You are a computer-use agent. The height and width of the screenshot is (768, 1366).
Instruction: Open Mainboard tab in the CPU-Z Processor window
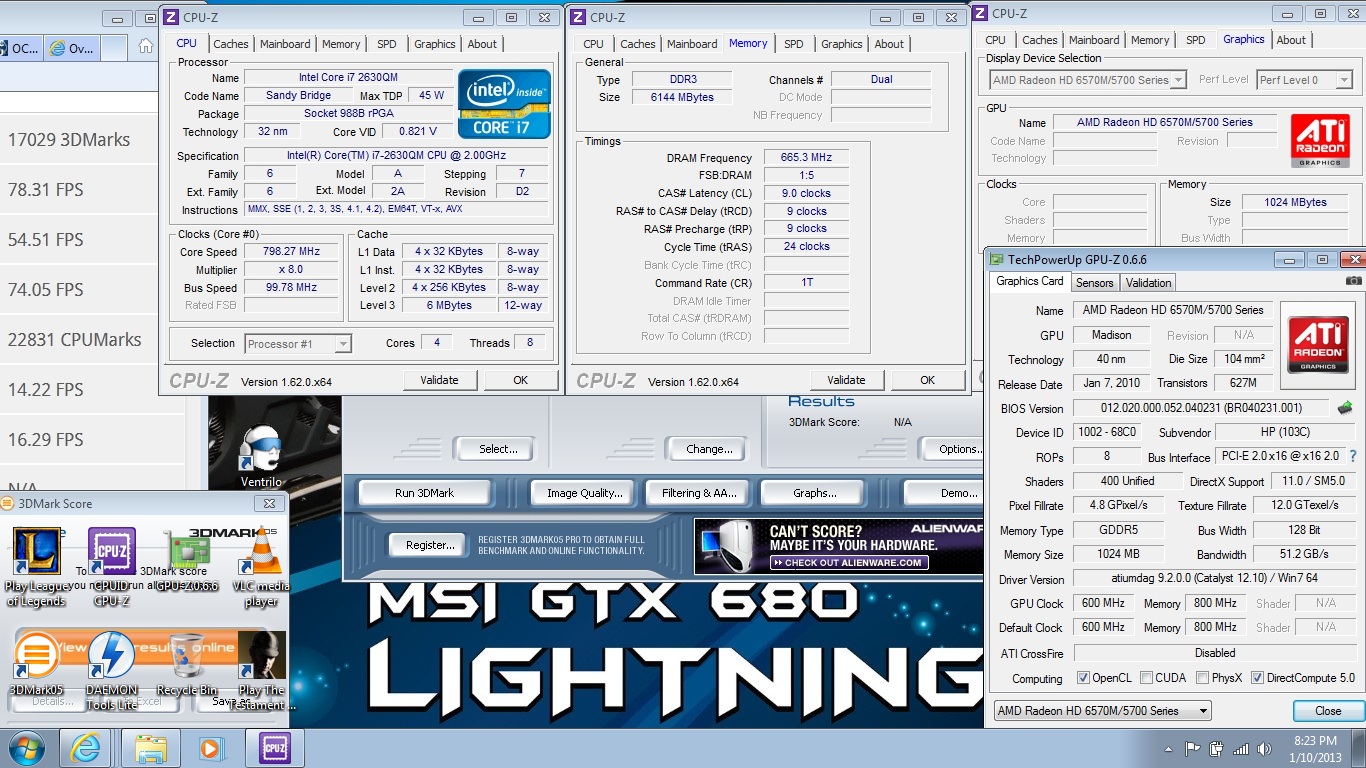(x=285, y=44)
